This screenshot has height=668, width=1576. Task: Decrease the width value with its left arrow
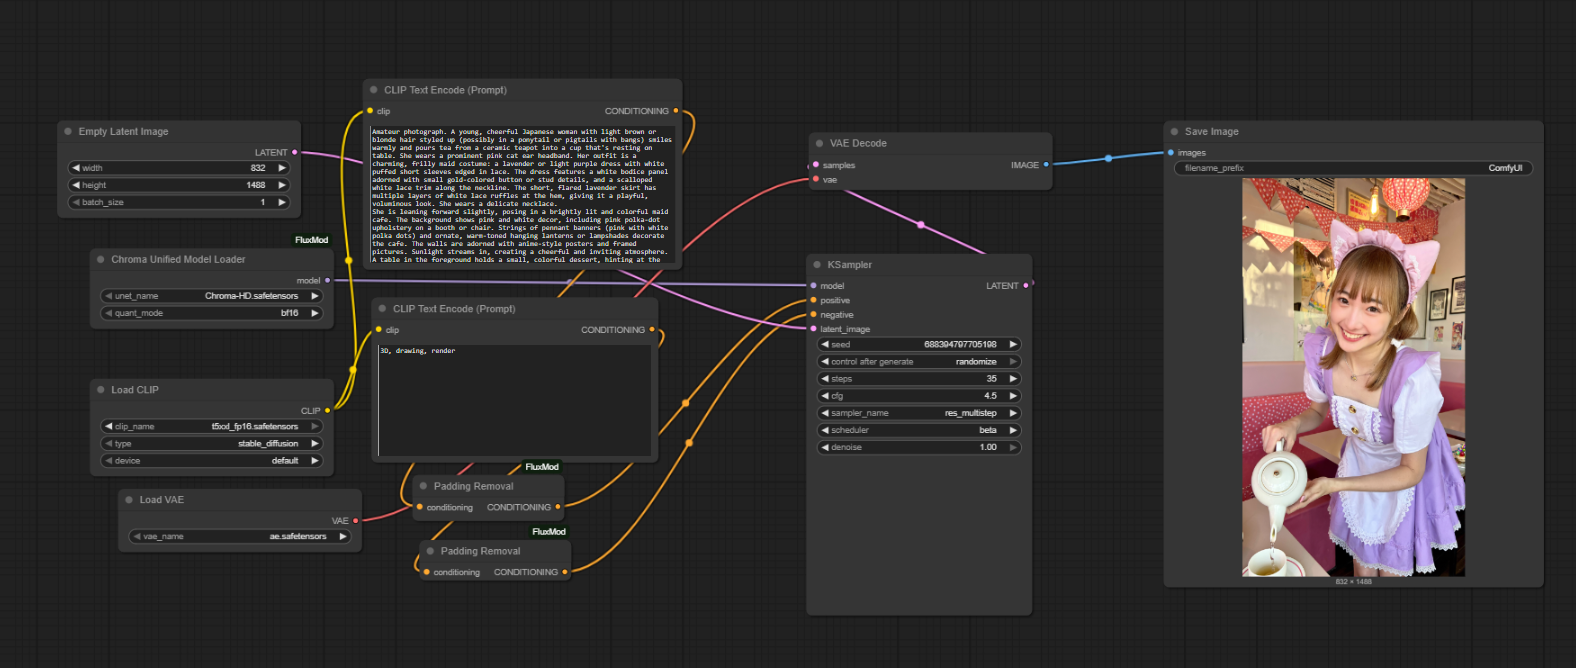[x=76, y=168]
